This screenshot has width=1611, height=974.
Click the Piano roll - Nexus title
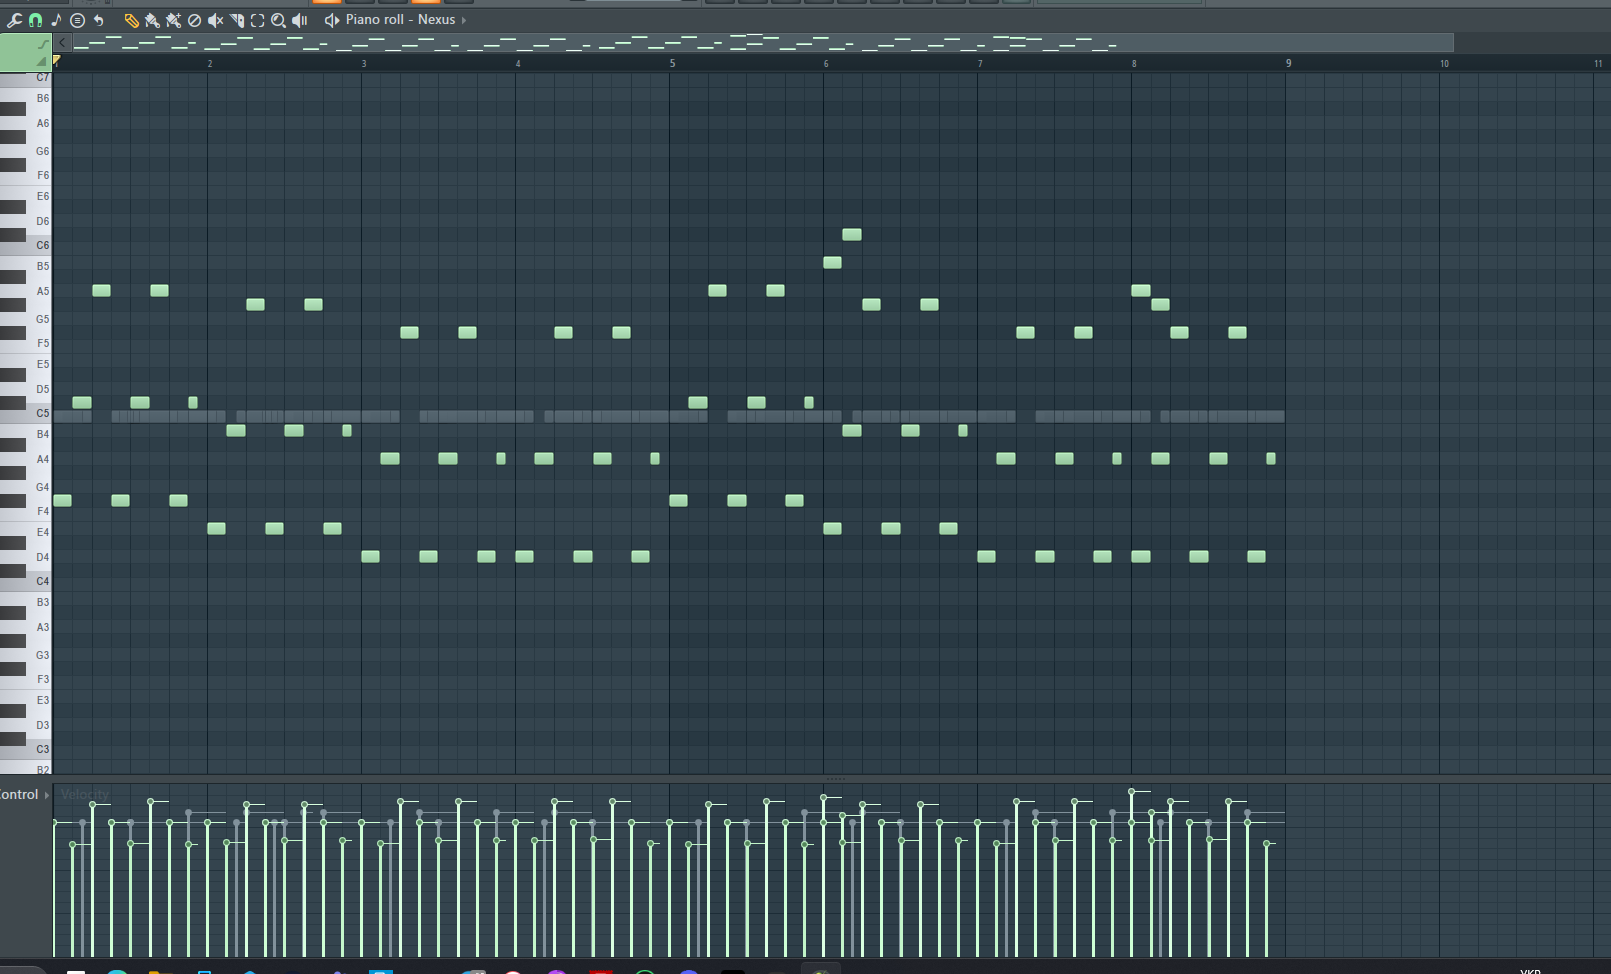400,20
